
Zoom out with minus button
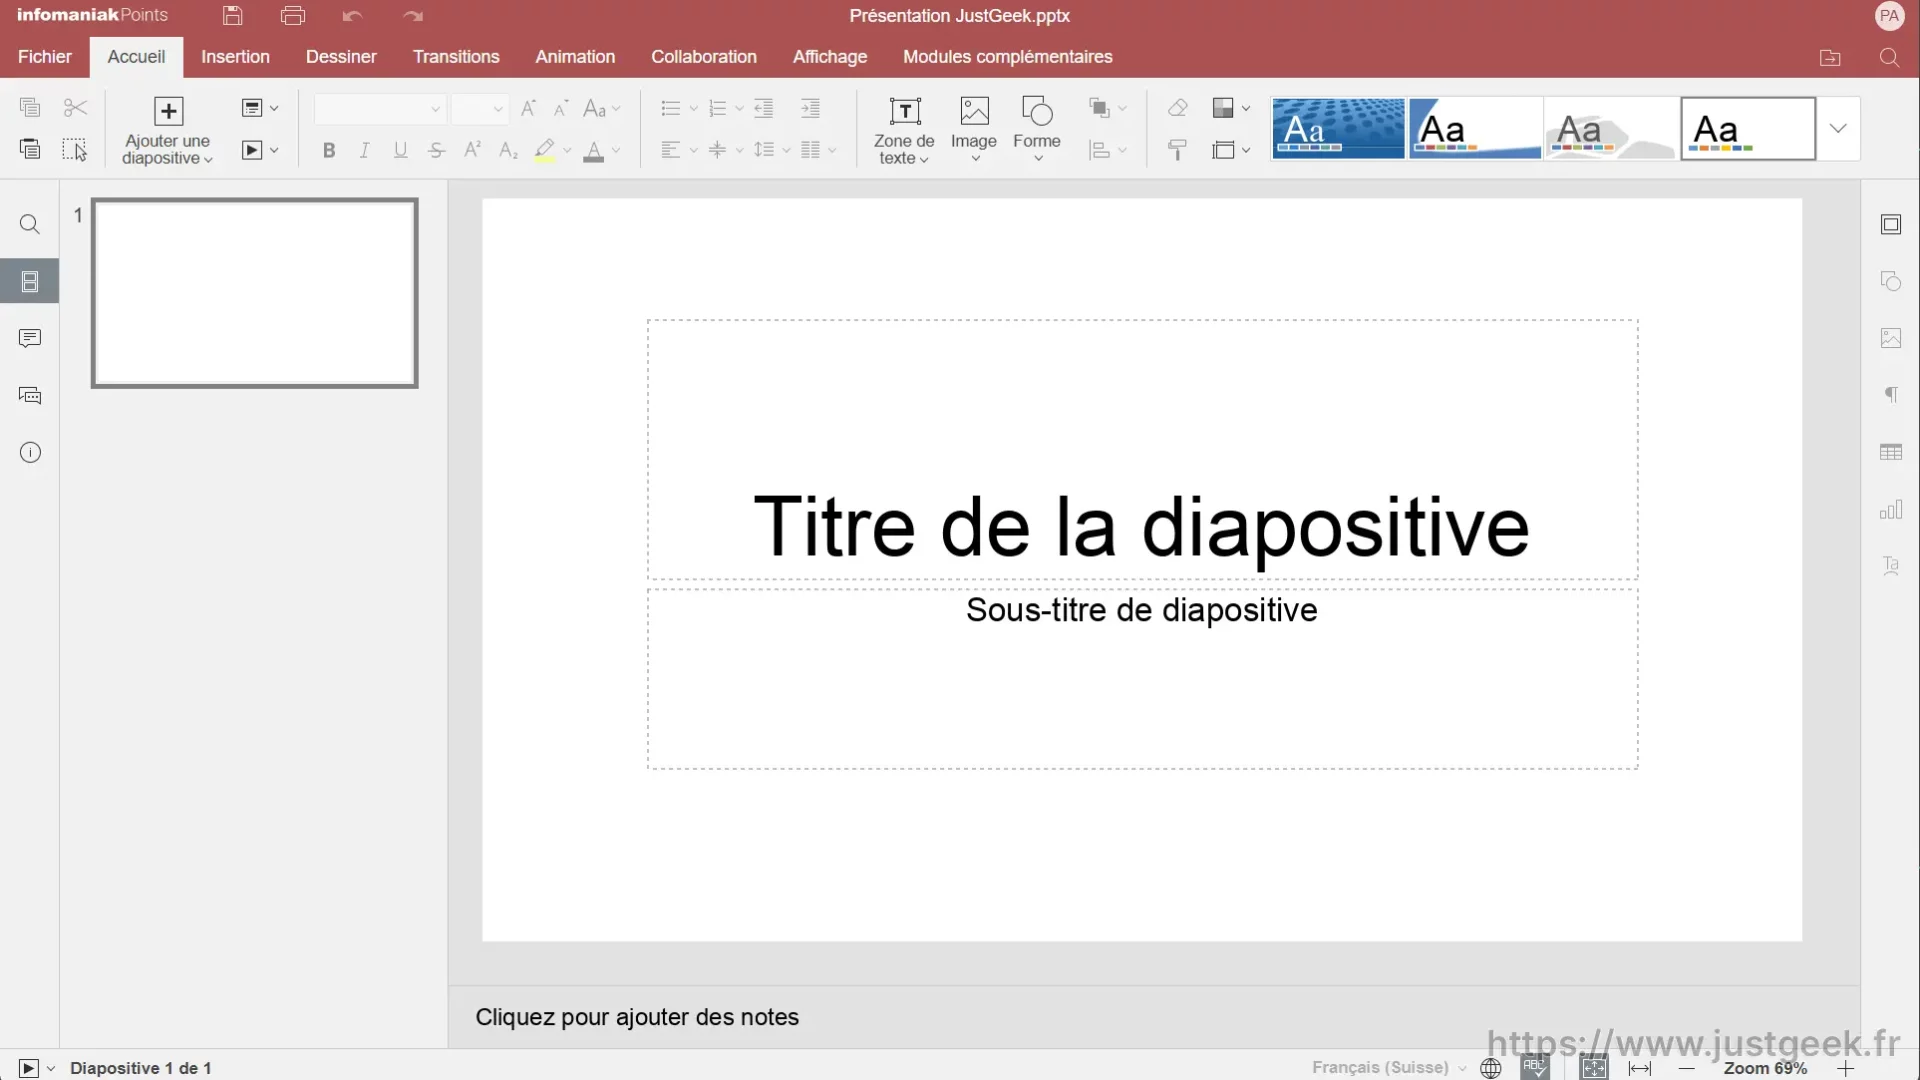(1687, 1068)
